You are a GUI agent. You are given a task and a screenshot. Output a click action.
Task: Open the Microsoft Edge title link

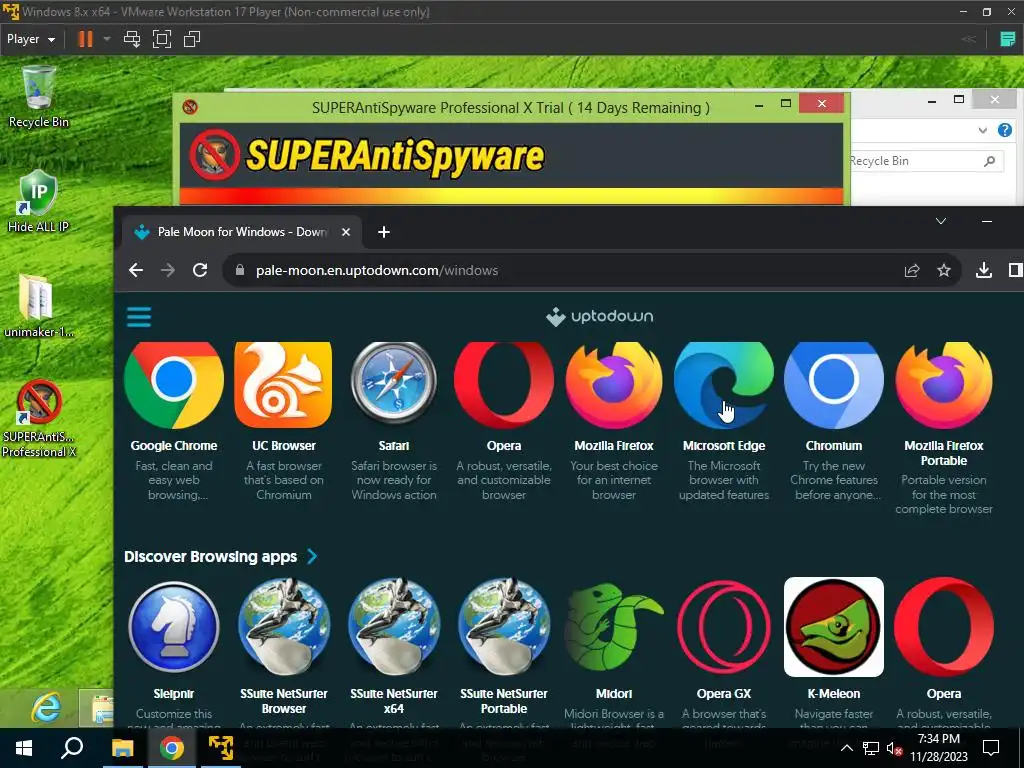pyautogui.click(x=724, y=445)
